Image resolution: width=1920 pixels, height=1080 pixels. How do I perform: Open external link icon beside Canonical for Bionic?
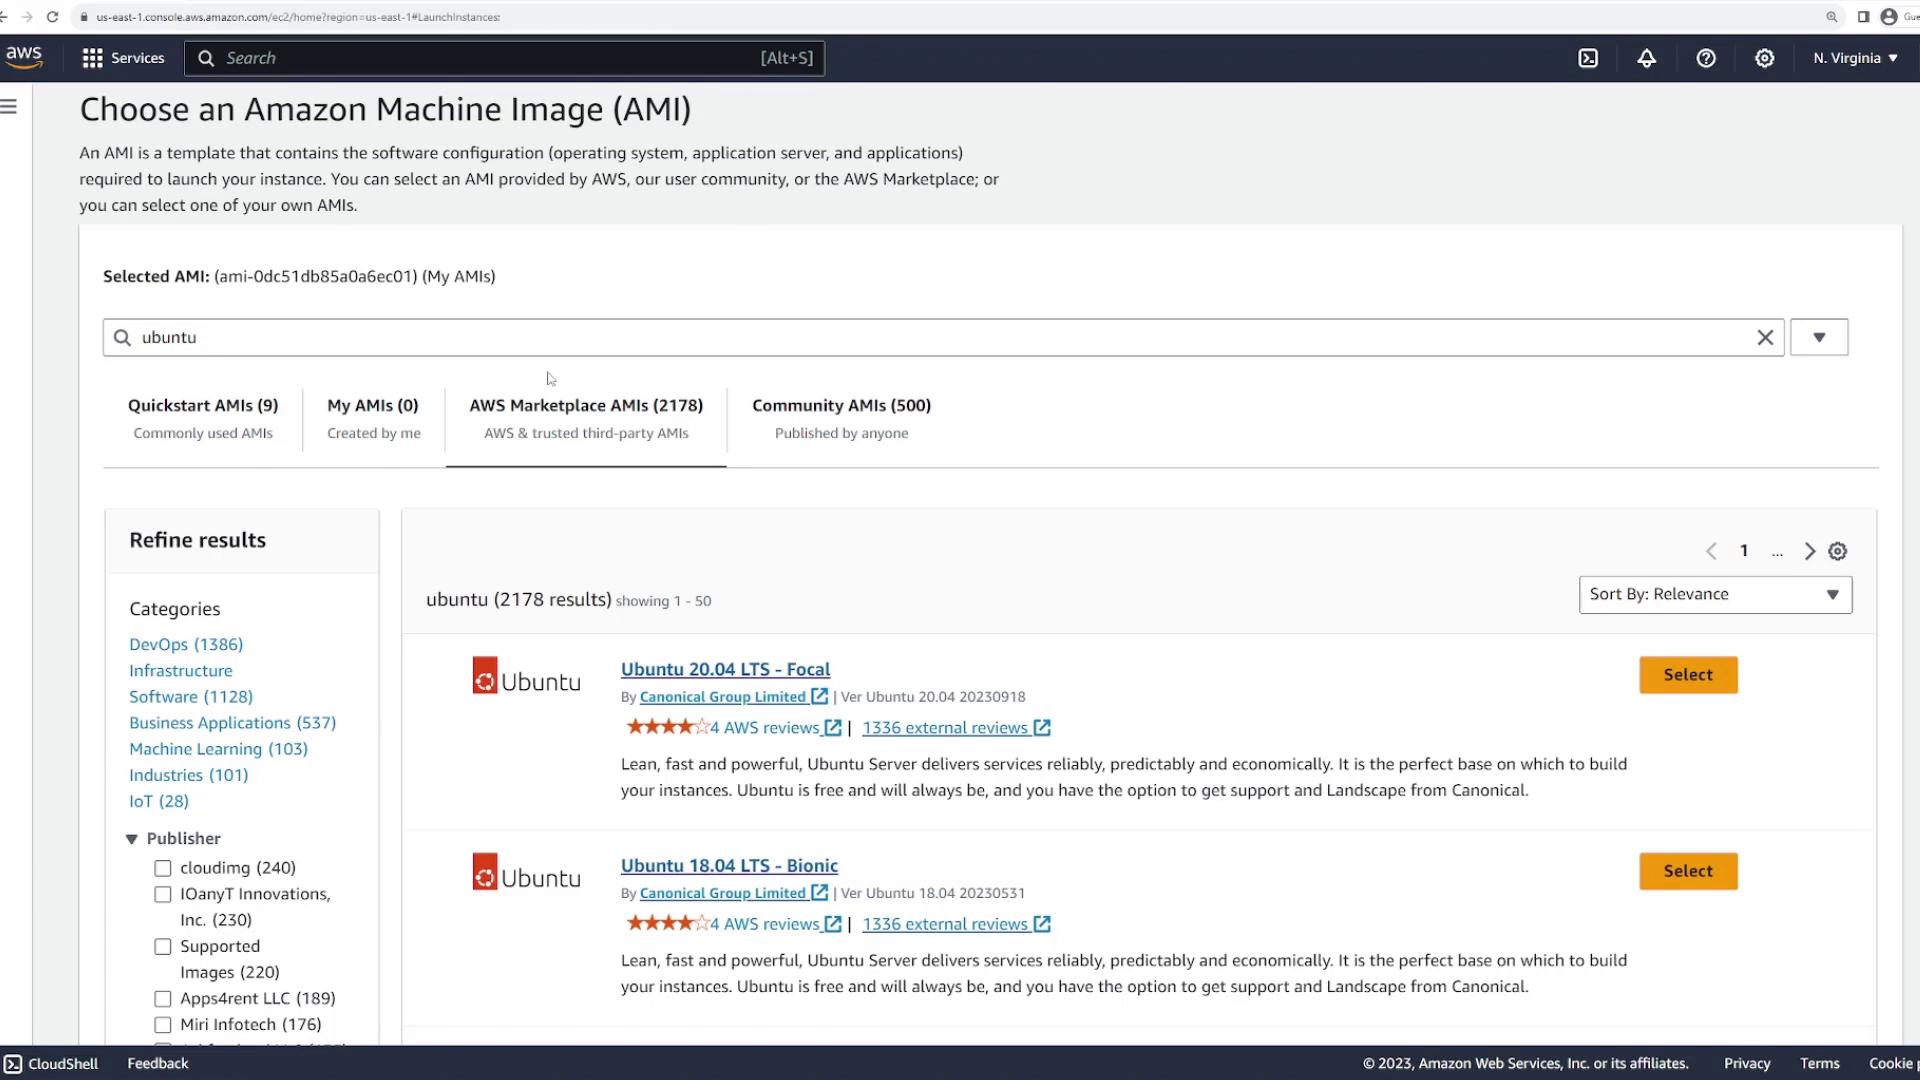[820, 892]
